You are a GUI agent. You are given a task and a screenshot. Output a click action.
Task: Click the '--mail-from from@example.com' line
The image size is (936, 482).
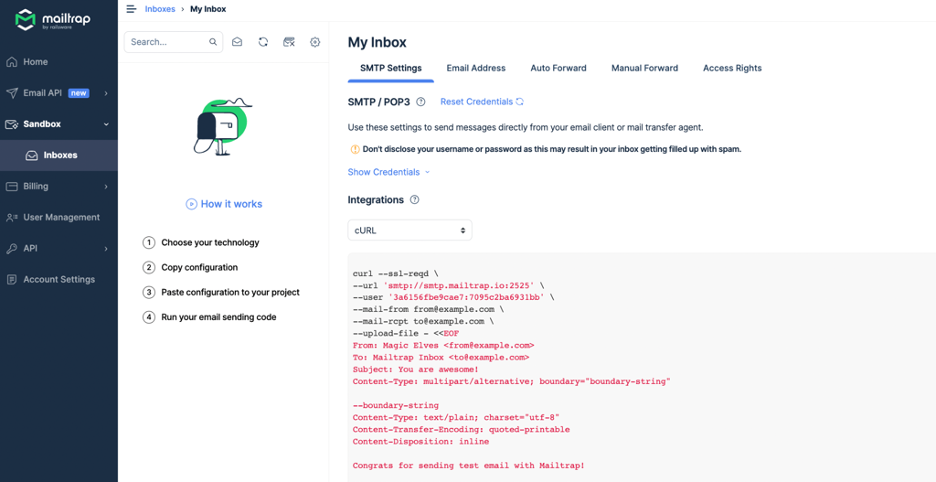[x=429, y=309]
